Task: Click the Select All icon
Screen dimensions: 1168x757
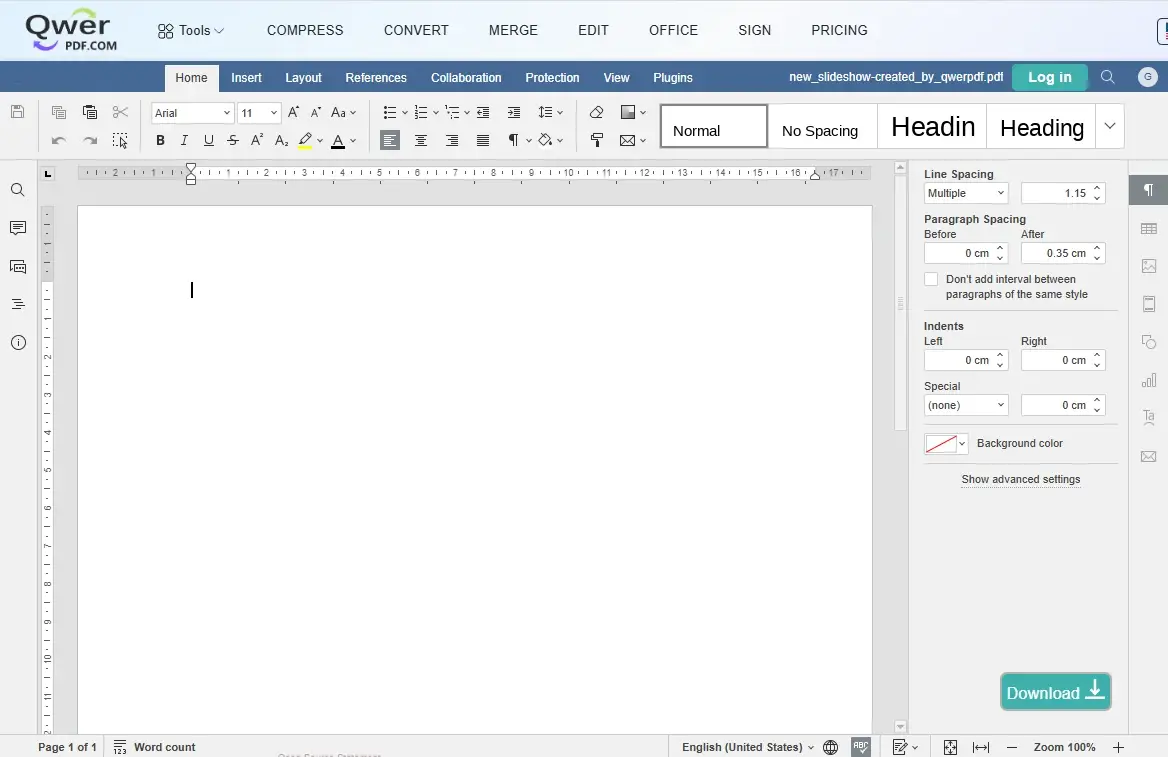Action: (120, 140)
